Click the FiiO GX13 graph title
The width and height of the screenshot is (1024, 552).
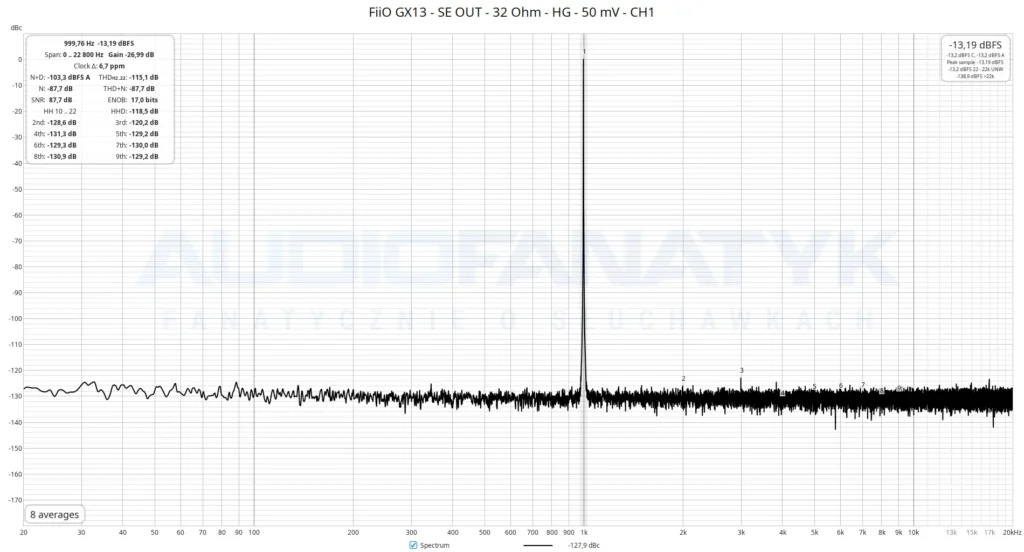[x=511, y=12]
